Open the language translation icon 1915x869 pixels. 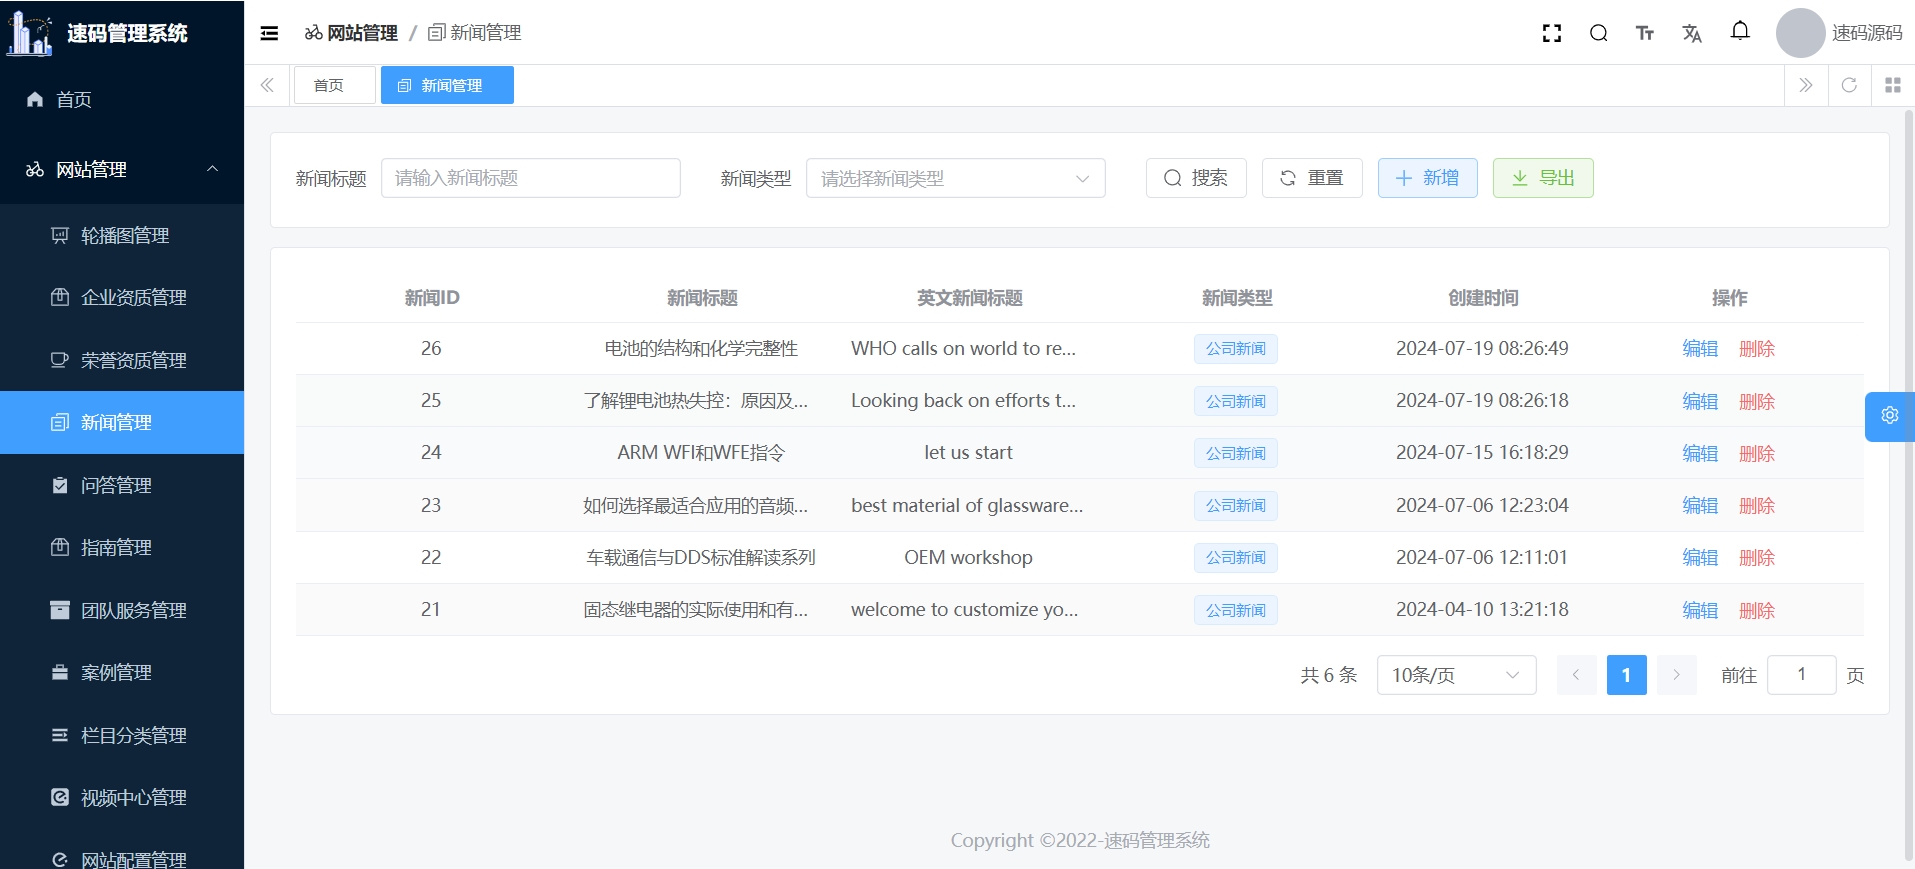pyautogui.click(x=1691, y=33)
